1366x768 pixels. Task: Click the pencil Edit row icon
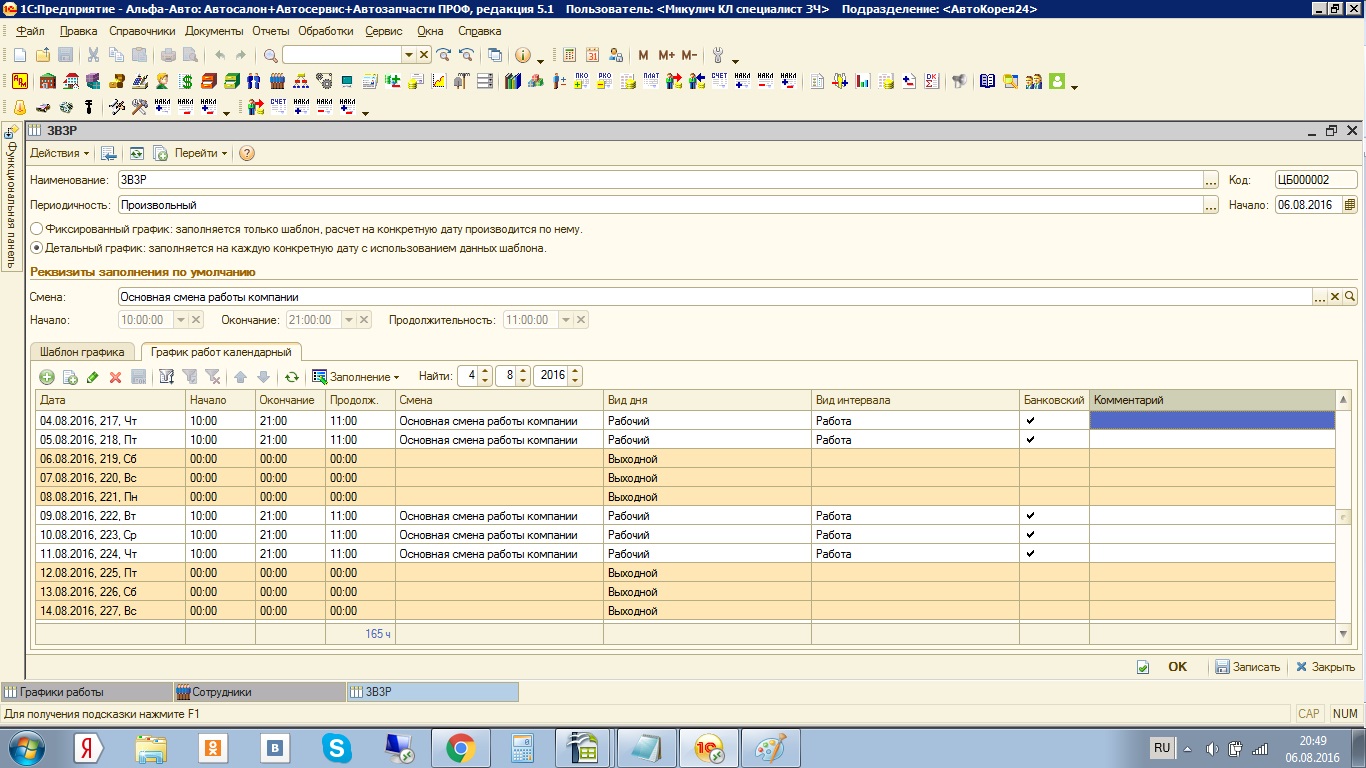[x=92, y=377]
